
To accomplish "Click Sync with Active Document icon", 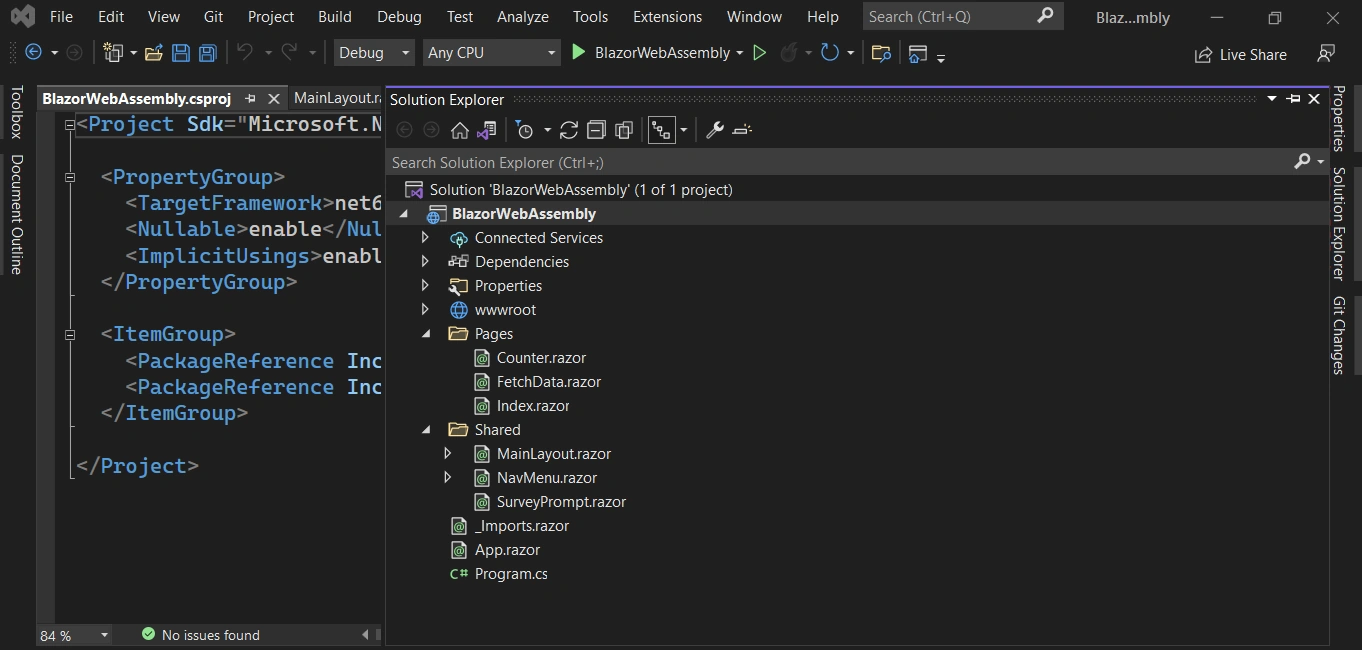I will 569,130.
